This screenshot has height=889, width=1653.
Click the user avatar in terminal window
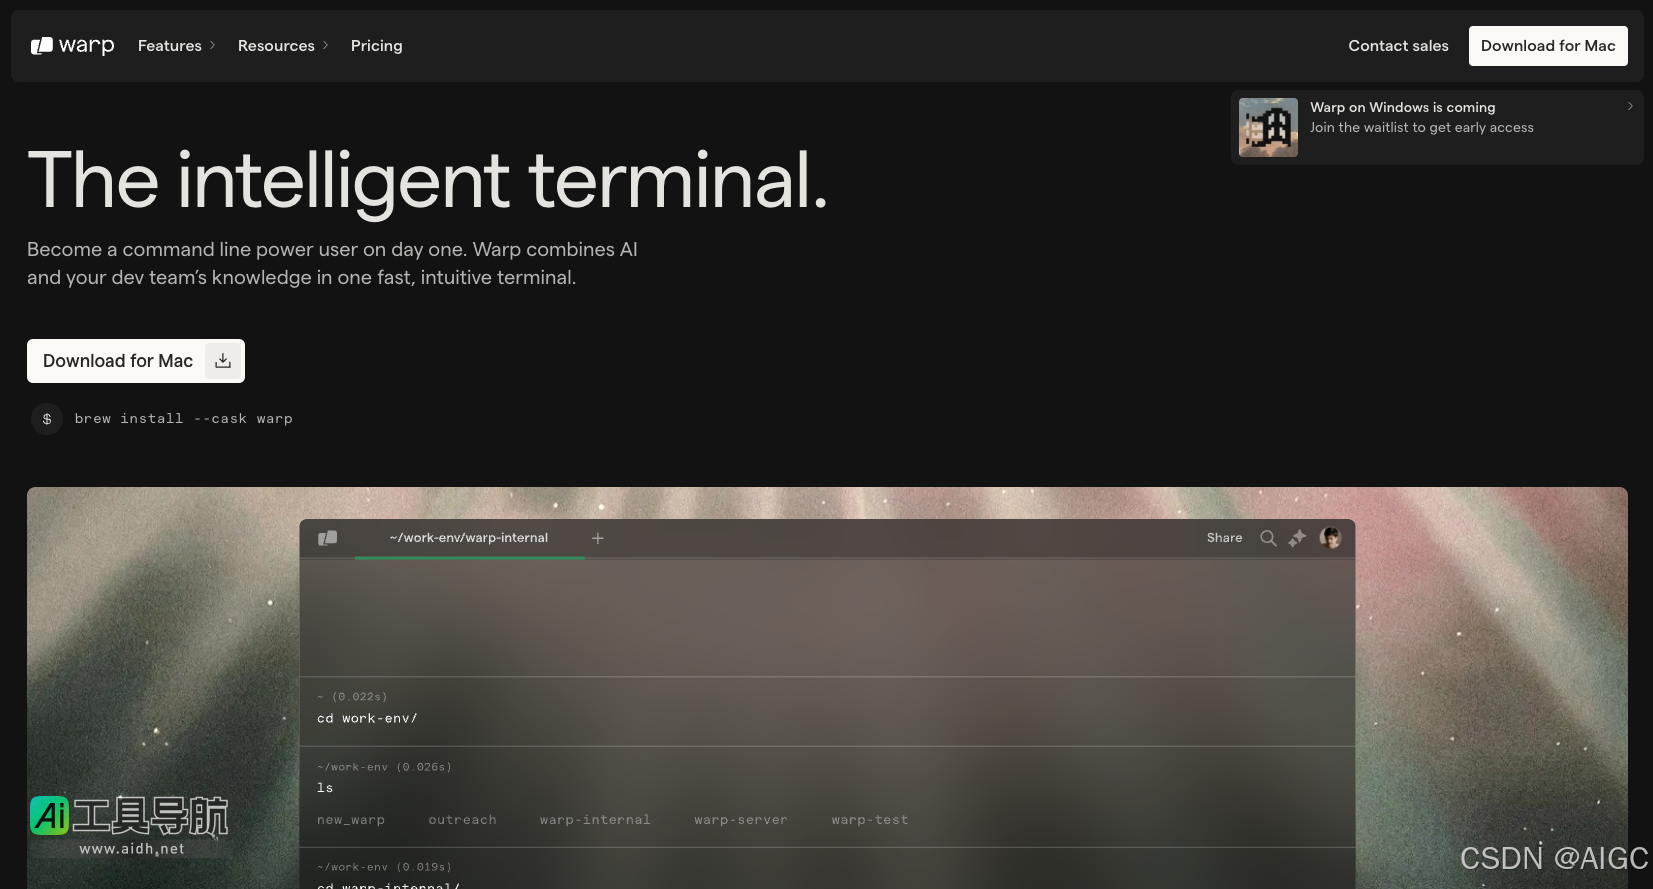1330,538
